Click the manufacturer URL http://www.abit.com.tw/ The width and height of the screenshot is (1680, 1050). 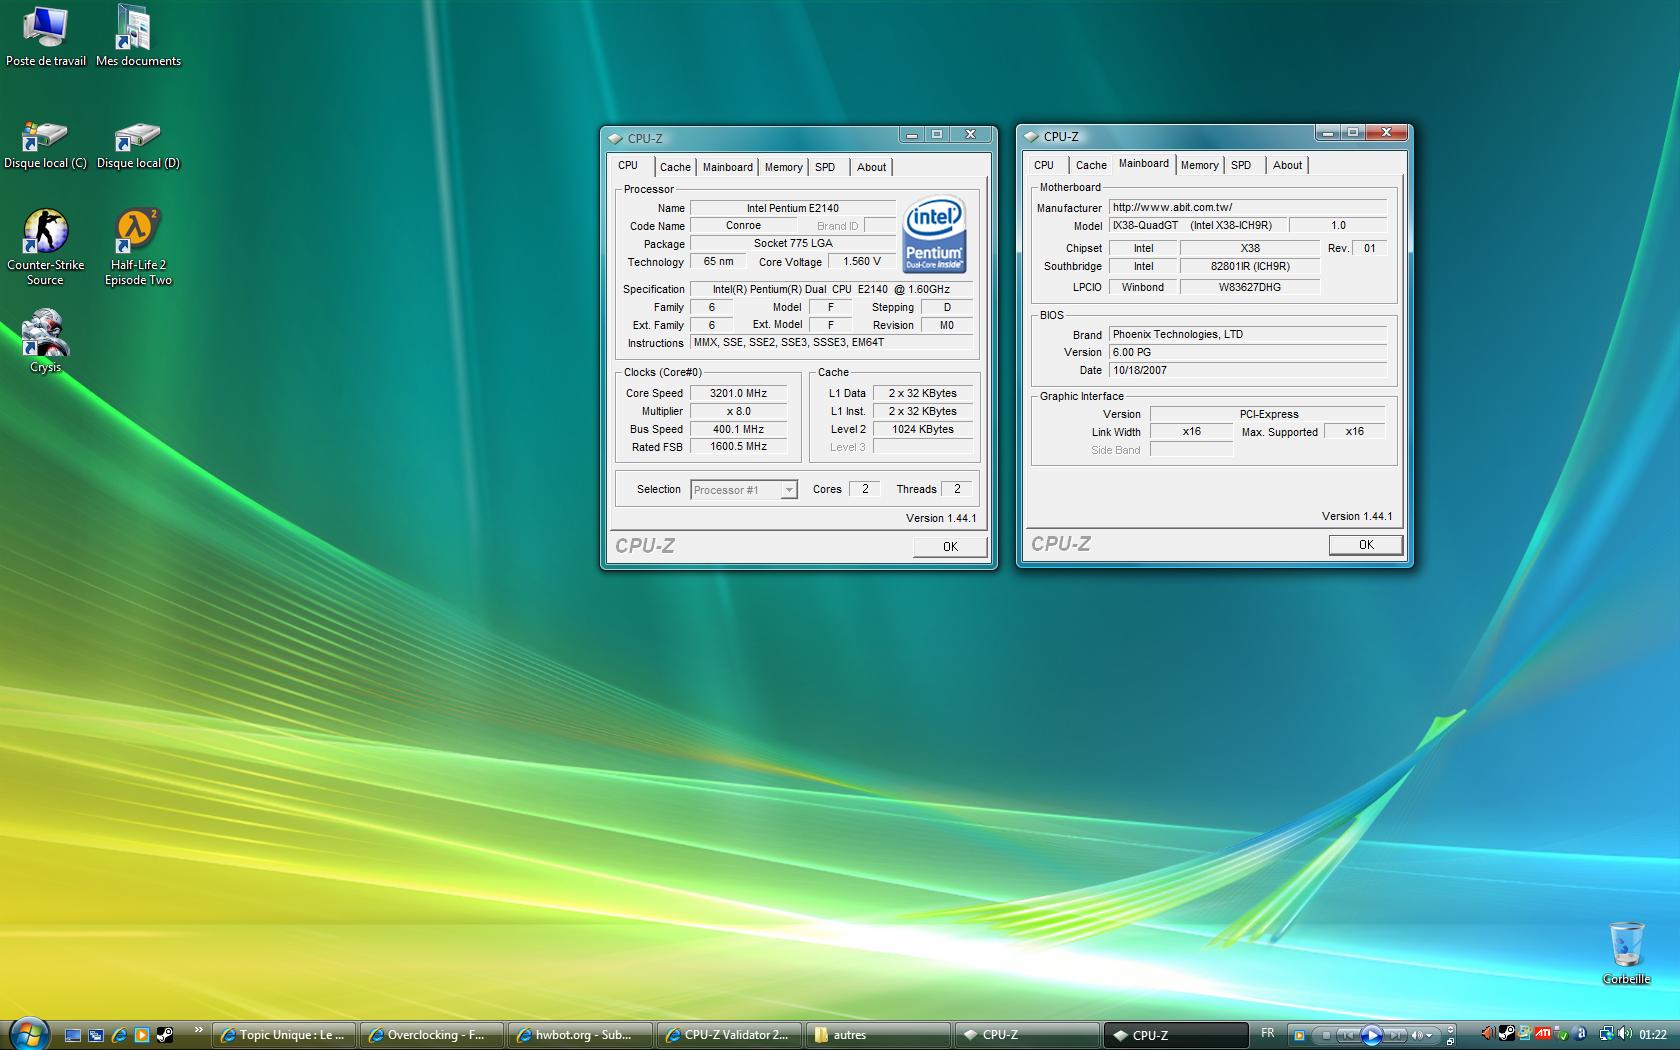pyautogui.click(x=1248, y=207)
